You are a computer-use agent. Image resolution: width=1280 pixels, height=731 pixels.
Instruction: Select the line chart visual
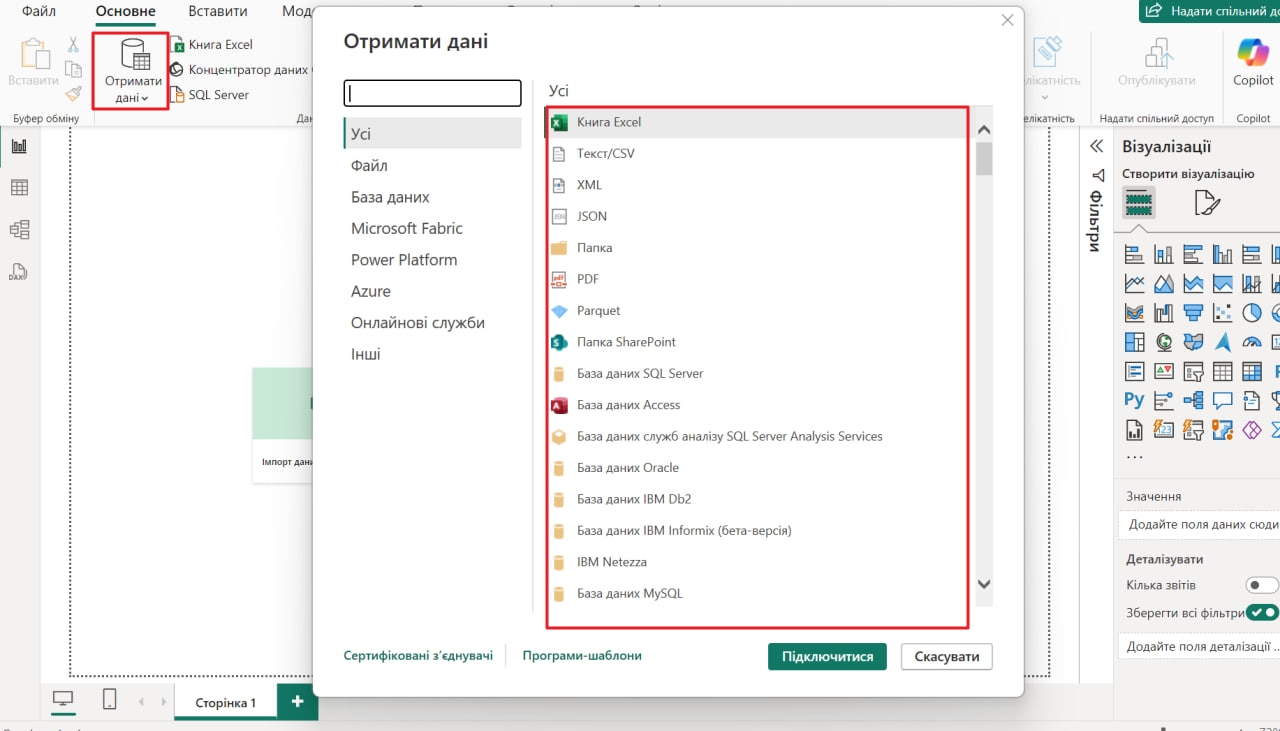click(x=1134, y=284)
